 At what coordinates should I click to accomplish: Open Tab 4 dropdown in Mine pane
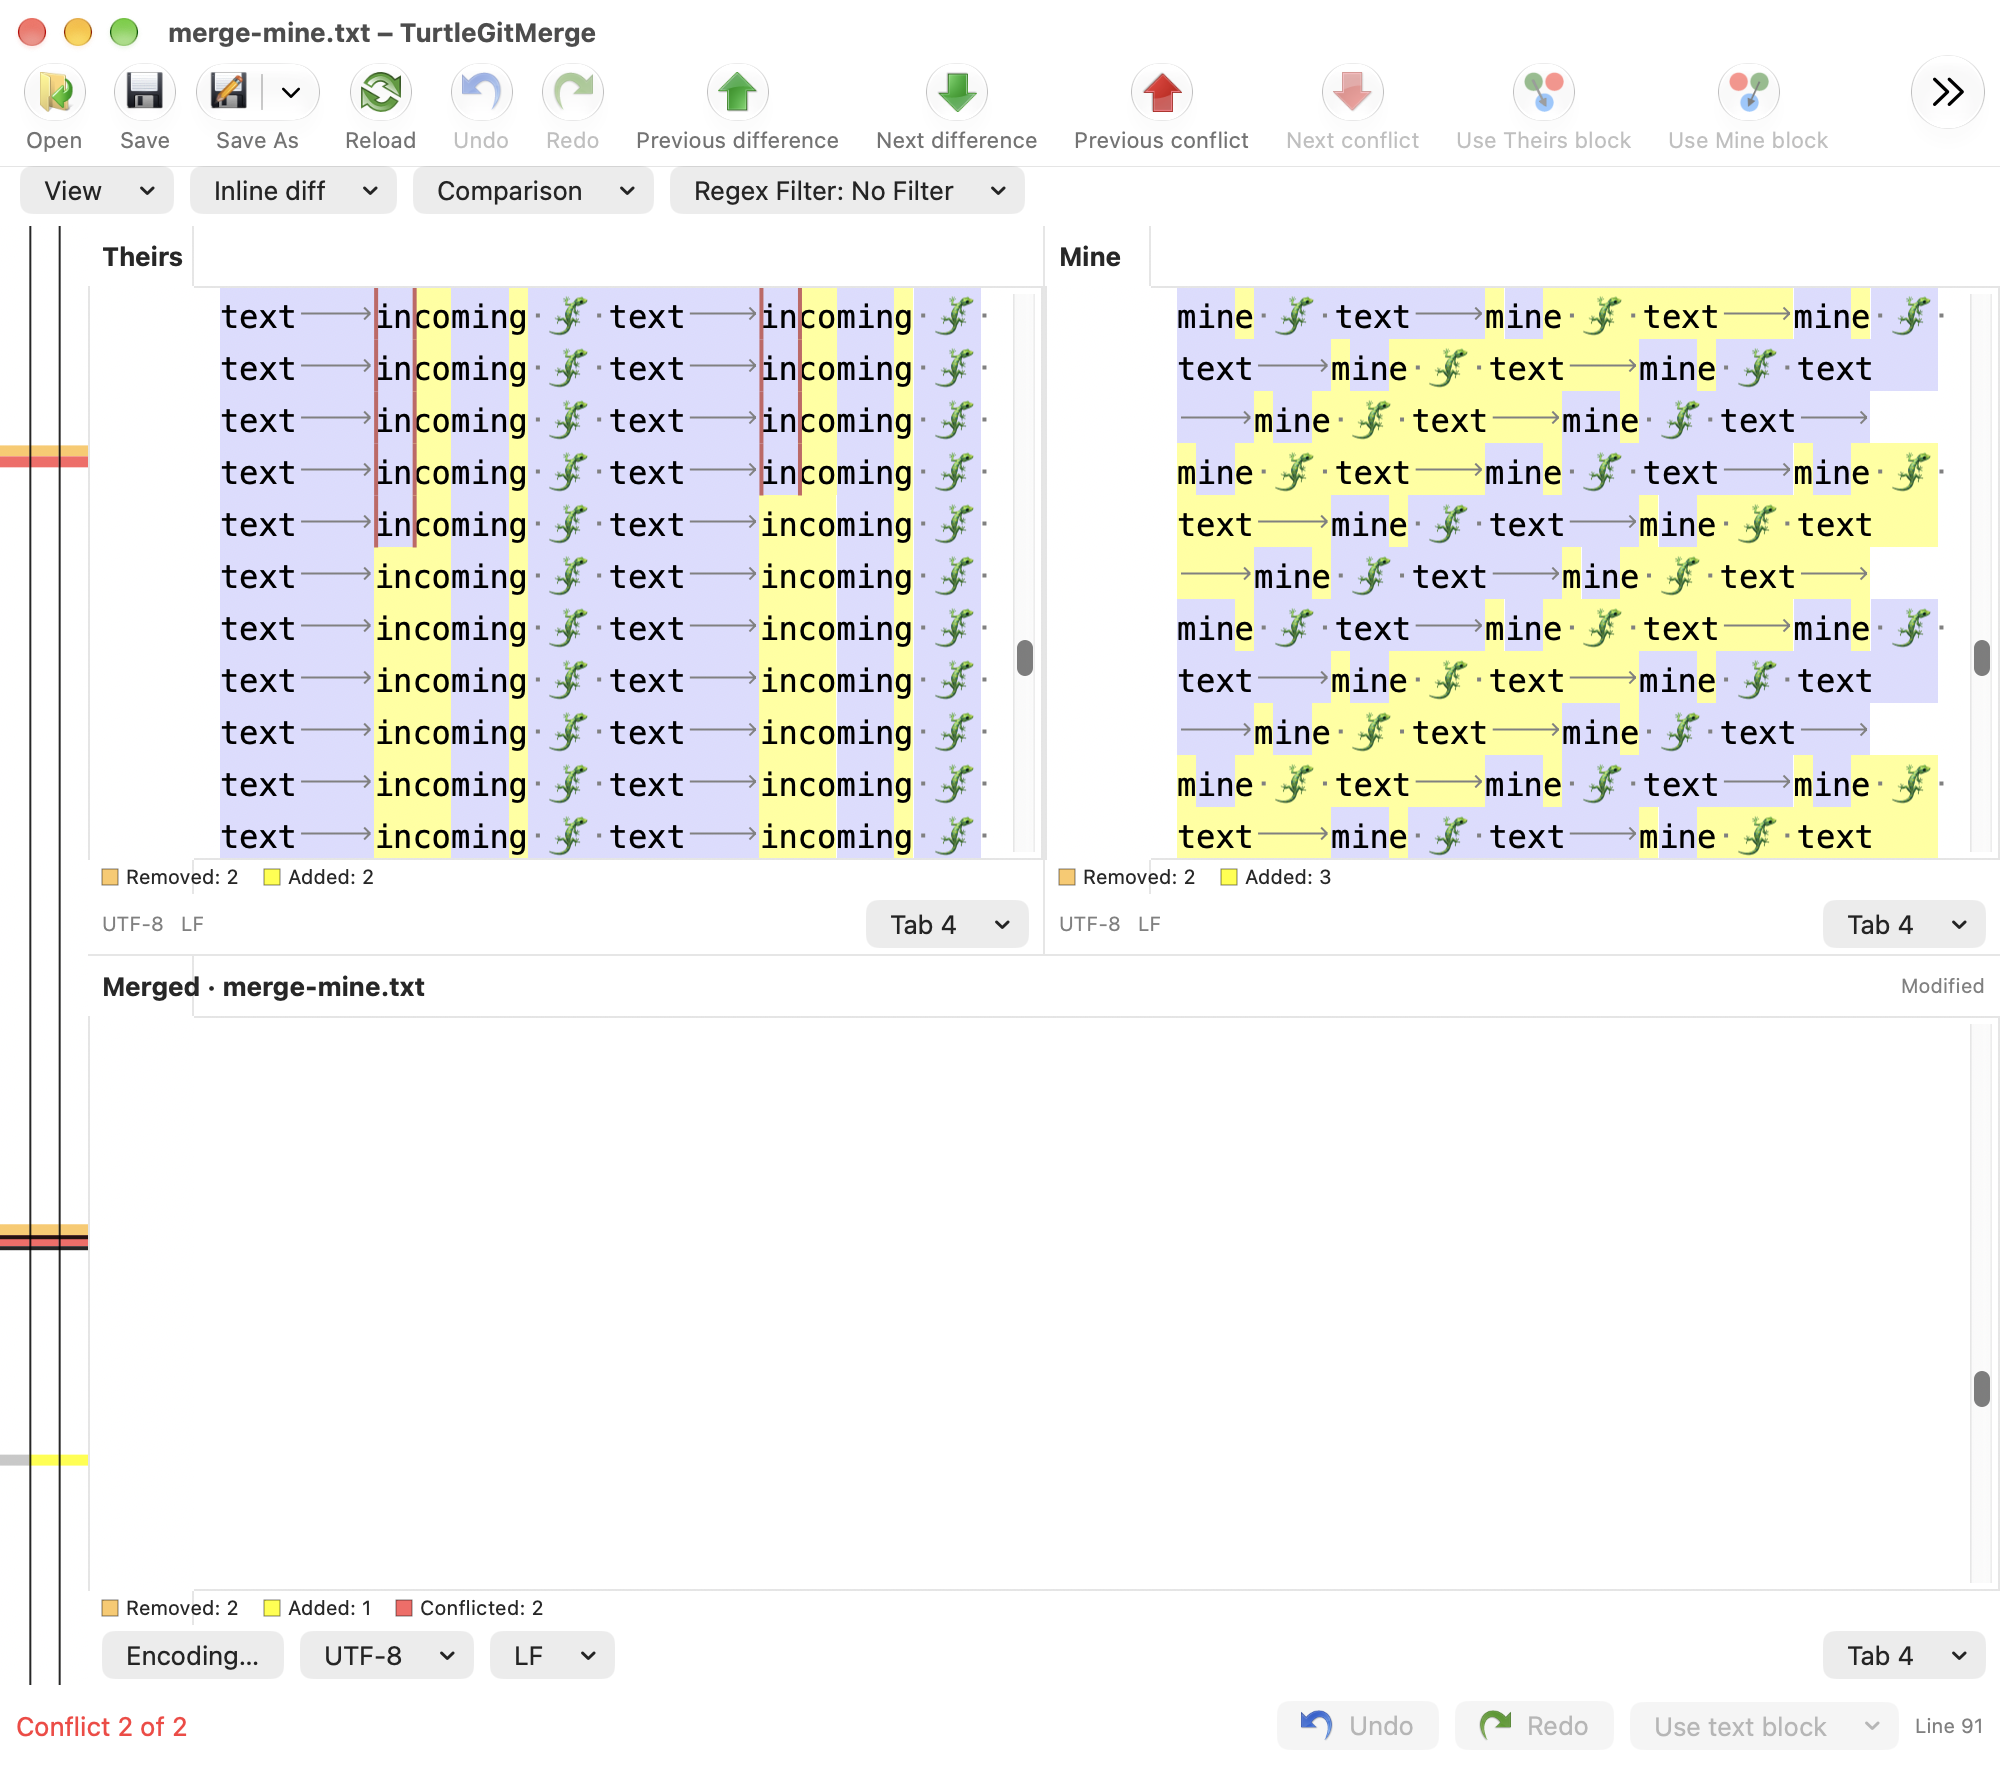1904,925
